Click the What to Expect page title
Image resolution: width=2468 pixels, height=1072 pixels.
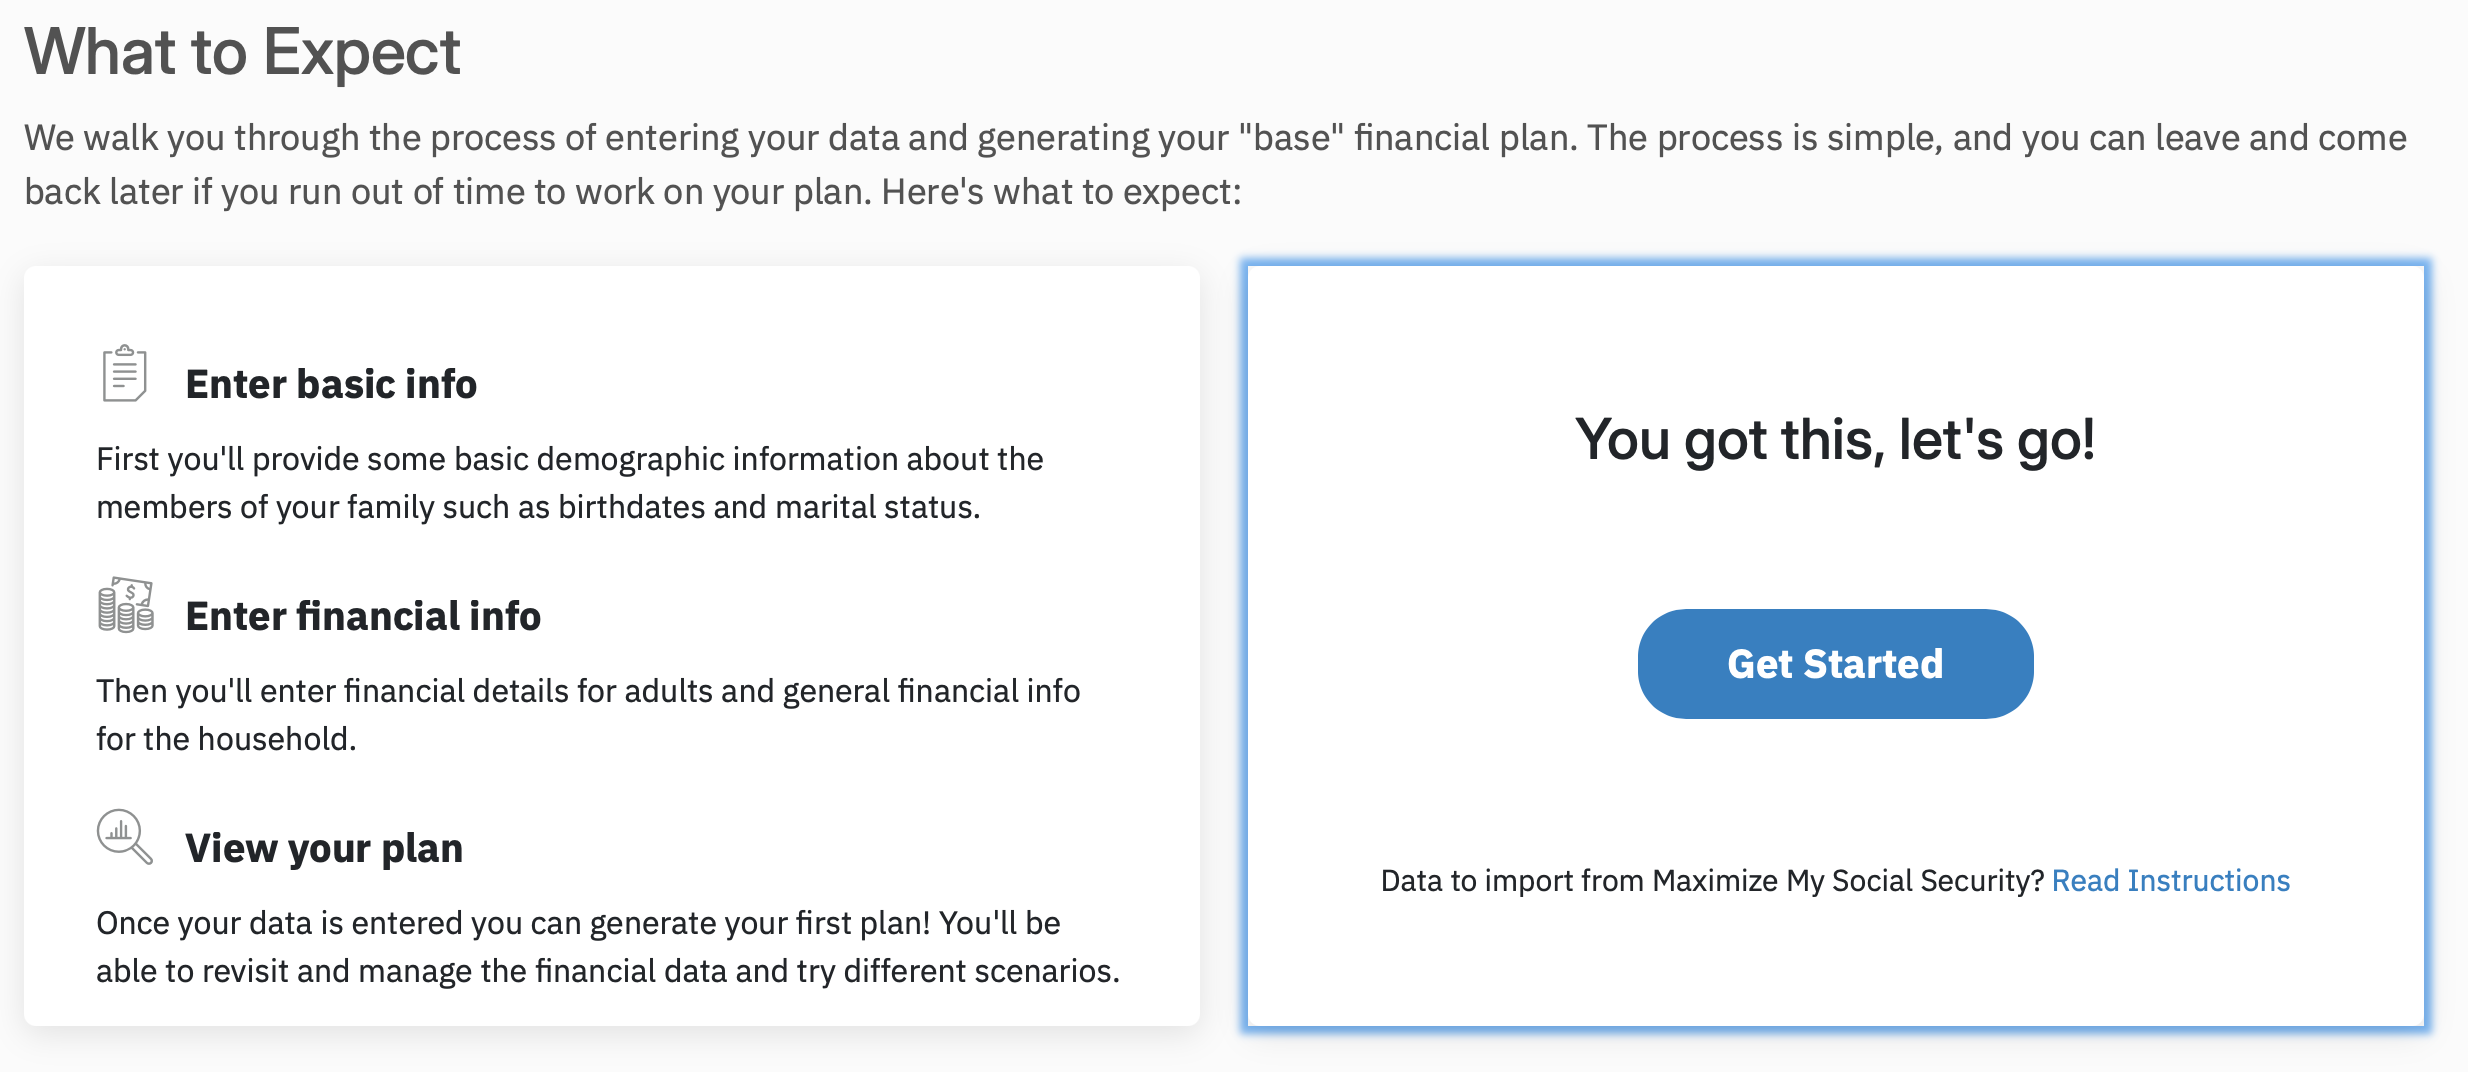pos(243,52)
